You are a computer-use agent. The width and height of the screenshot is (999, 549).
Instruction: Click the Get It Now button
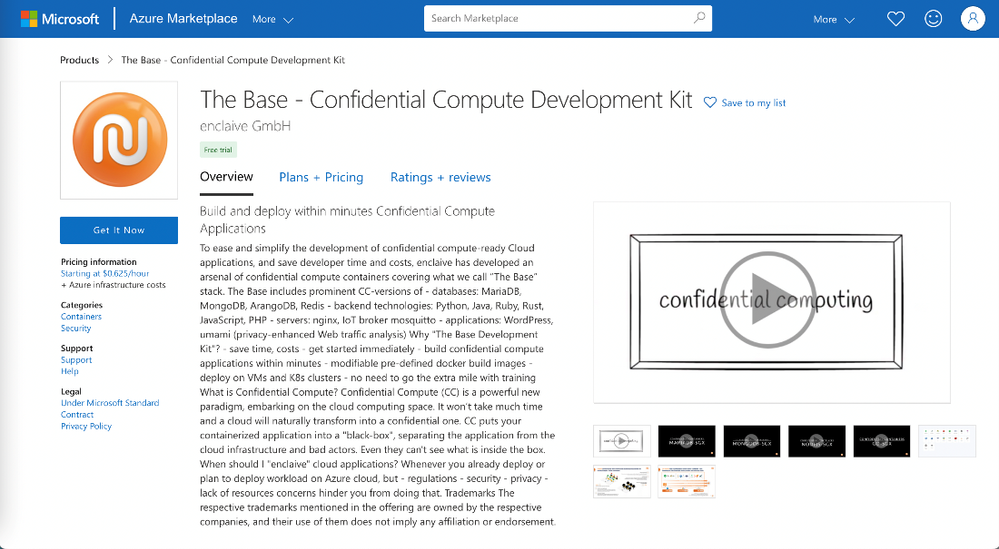coord(119,230)
